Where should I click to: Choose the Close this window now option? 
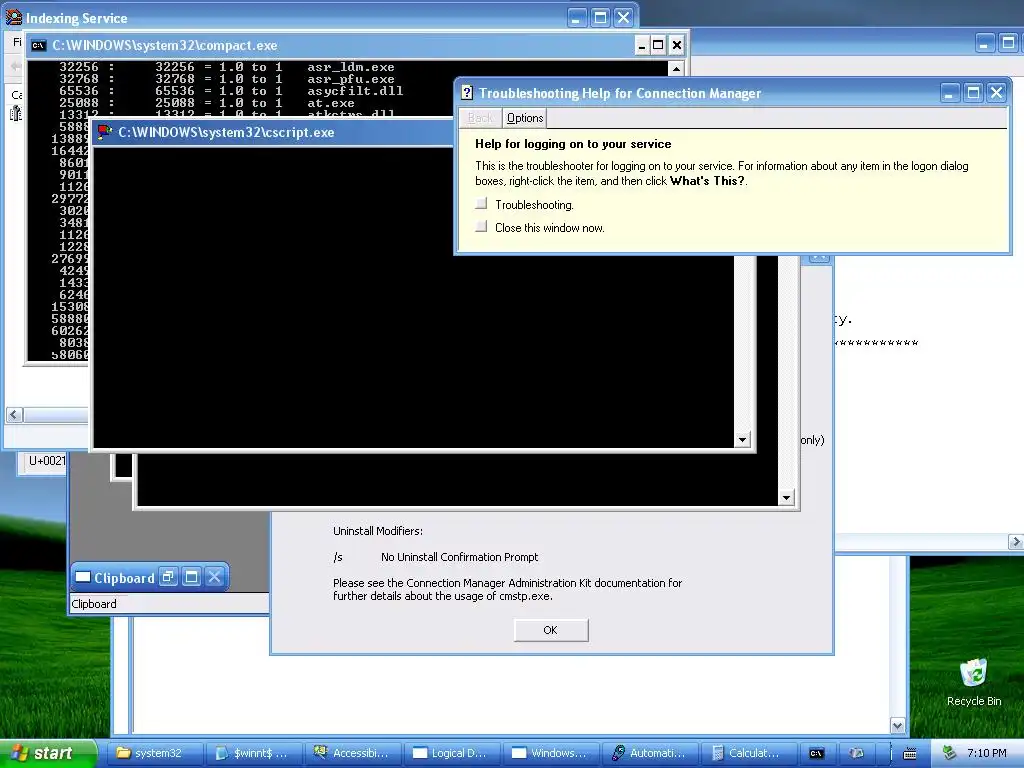pyautogui.click(x=481, y=227)
